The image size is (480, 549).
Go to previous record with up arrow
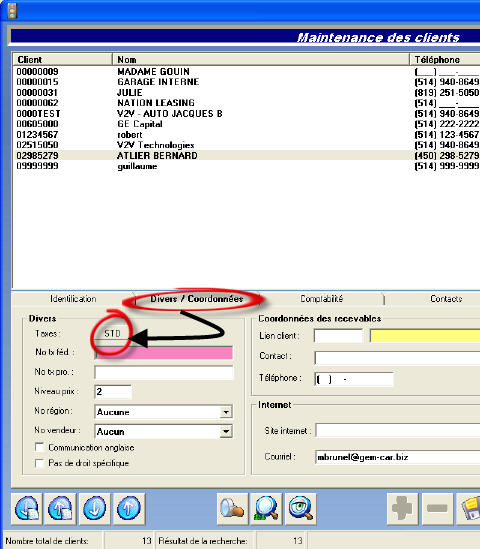pyautogui.click(x=129, y=508)
